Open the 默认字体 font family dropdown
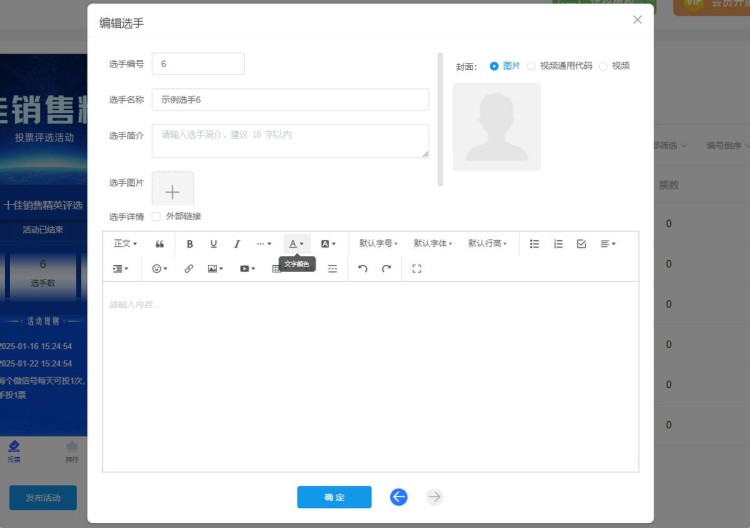The width and height of the screenshot is (750, 528). click(x=433, y=244)
